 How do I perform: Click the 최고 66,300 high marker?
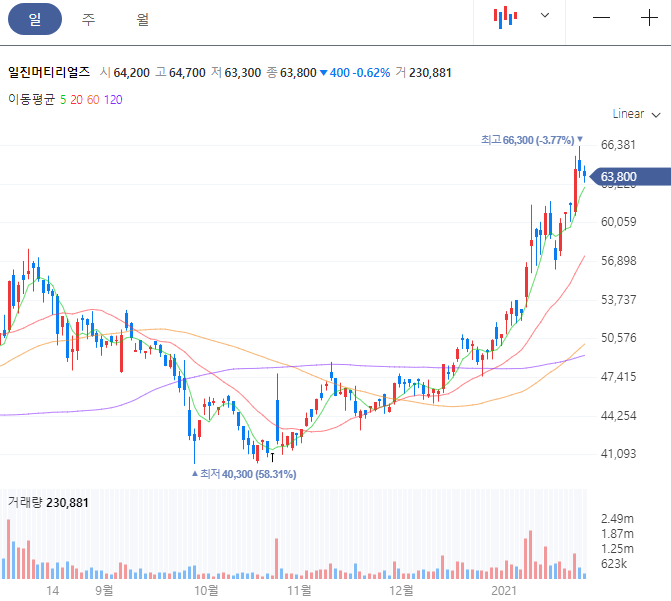point(531,140)
